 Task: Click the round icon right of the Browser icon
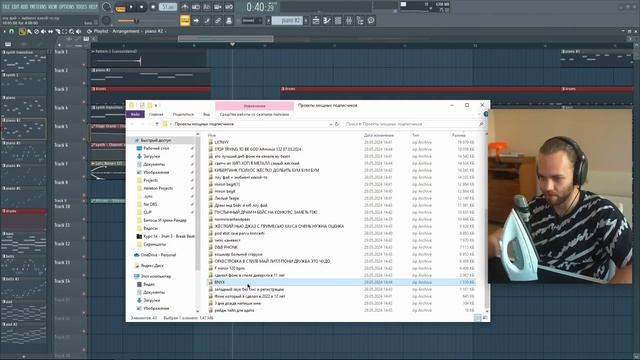point(371,20)
